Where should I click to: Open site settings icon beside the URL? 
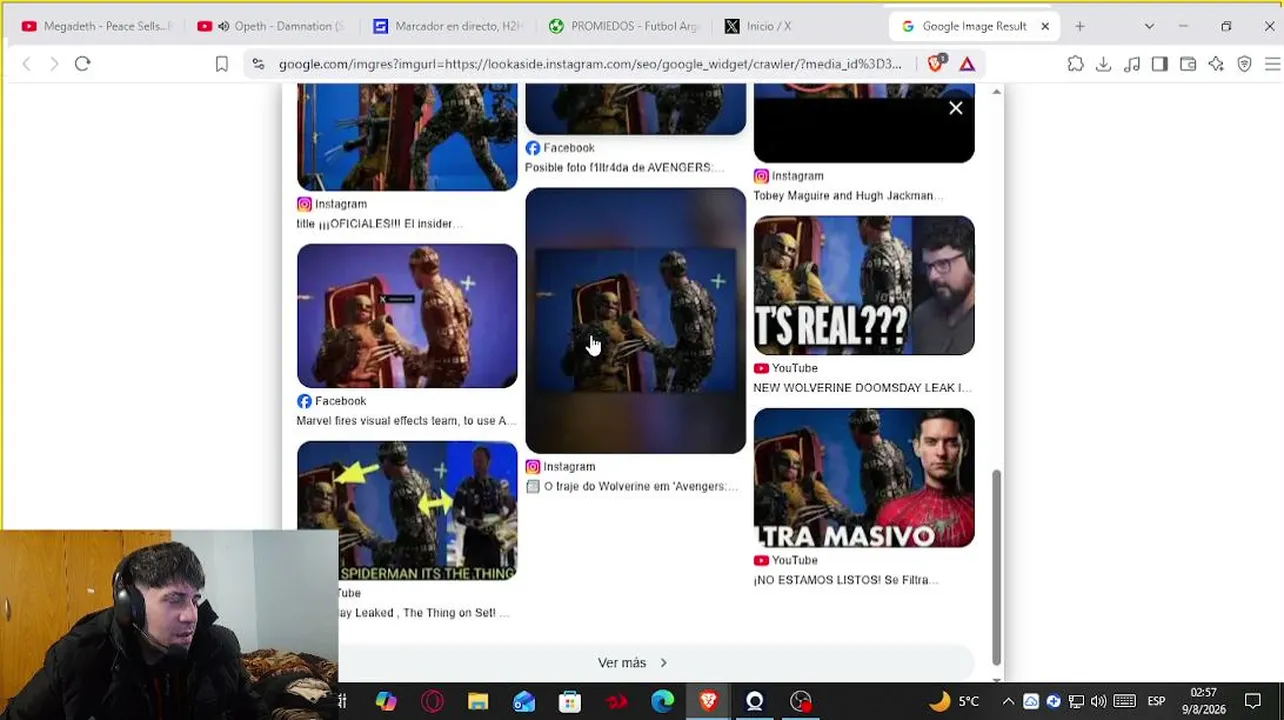tap(258, 64)
